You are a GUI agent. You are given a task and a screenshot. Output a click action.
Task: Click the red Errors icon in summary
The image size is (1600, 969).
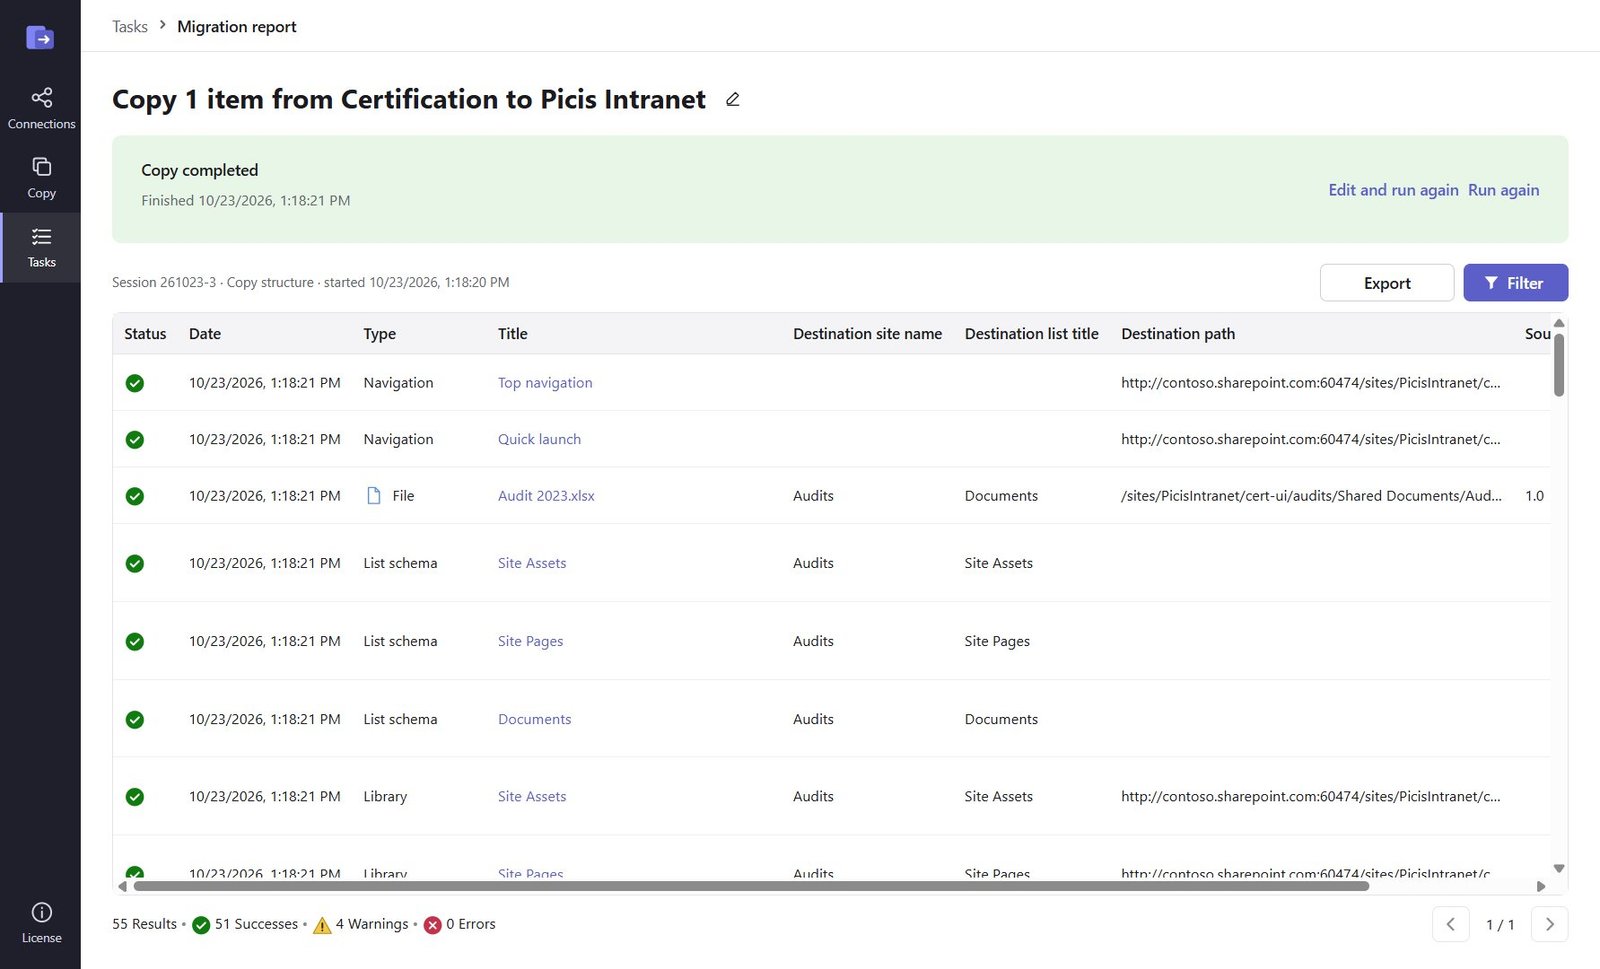(x=433, y=925)
